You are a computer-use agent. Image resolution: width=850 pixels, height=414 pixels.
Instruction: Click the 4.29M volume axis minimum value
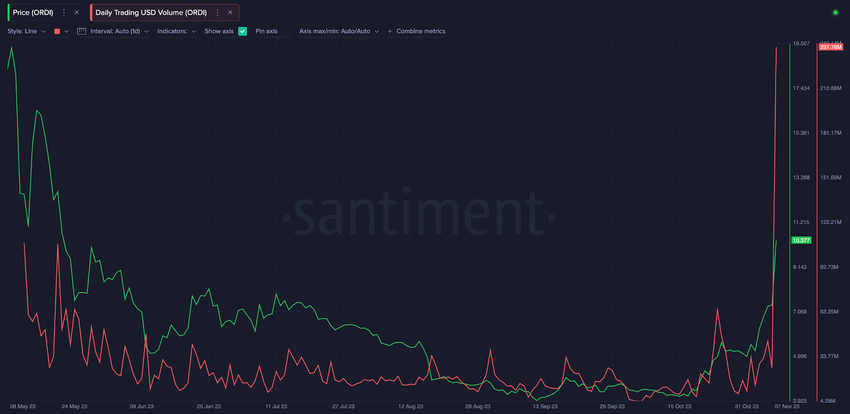(x=829, y=401)
